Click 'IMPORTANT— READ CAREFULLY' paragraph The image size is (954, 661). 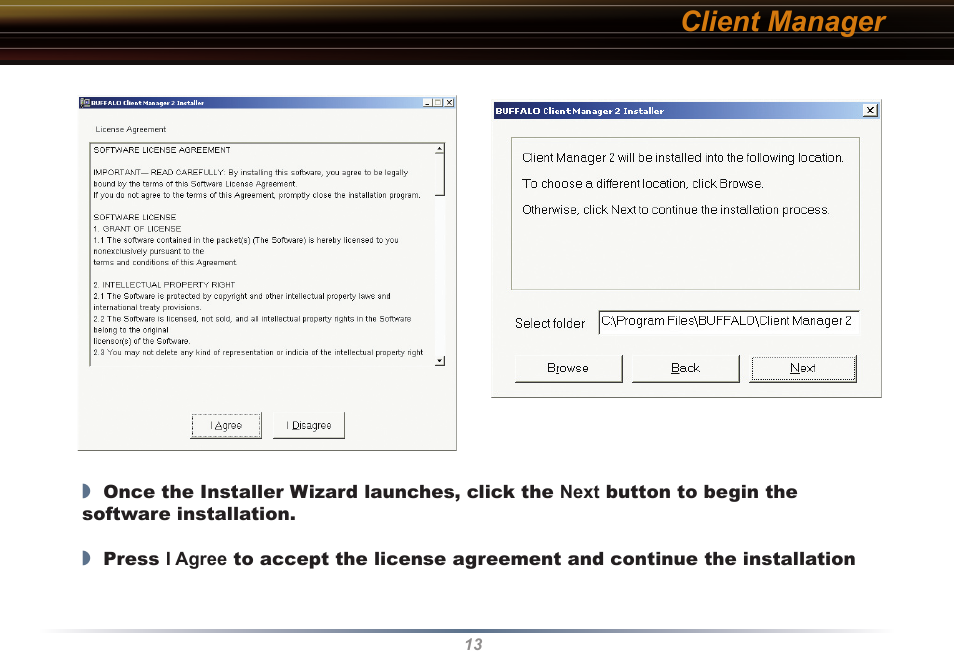click(257, 184)
